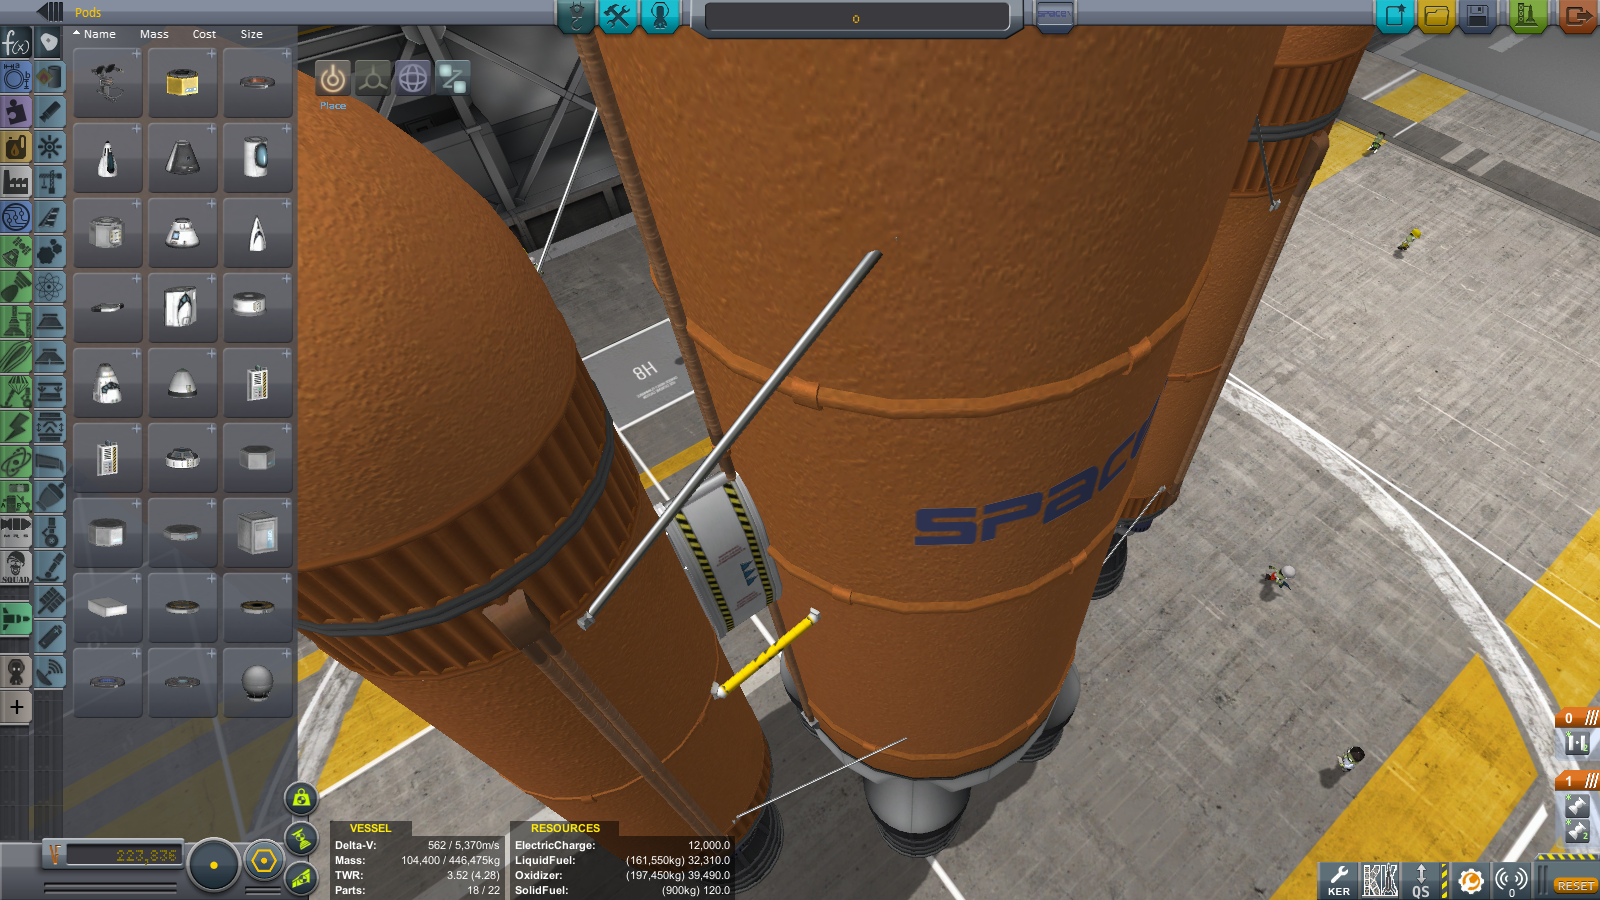Switch to the f(x) filter by function tab
This screenshot has height=900, width=1600.
click(x=16, y=43)
